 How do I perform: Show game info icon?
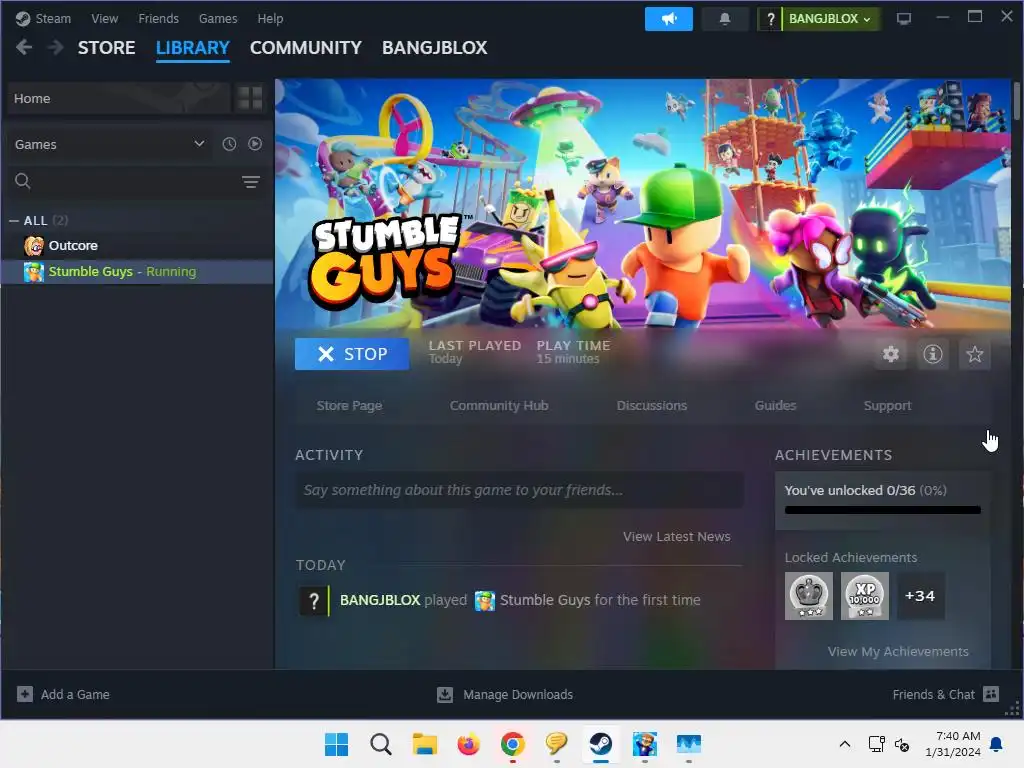tap(933, 354)
